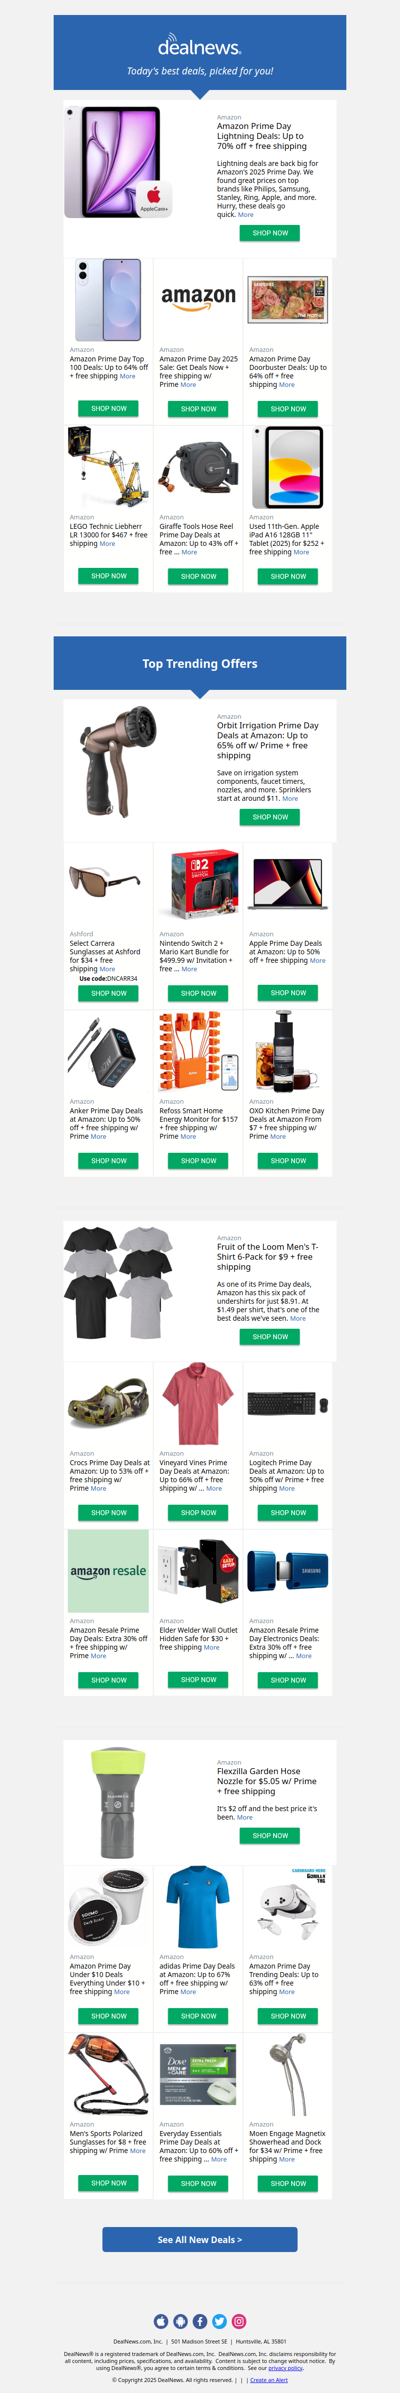
Task: Open the Instagram icon in footer
Action: (239, 2321)
